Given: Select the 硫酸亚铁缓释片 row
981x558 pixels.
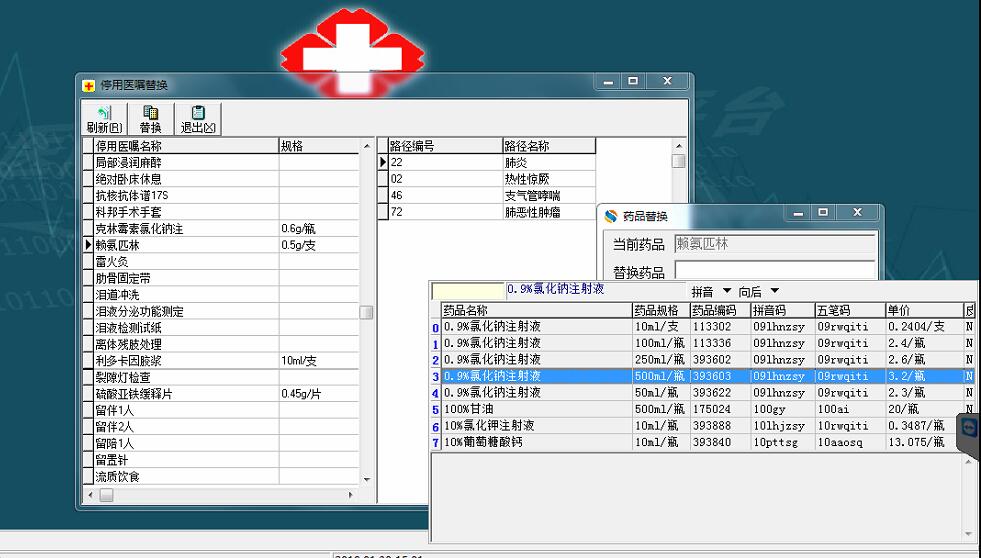Looking at the screenshot, I should coord(221,394).
